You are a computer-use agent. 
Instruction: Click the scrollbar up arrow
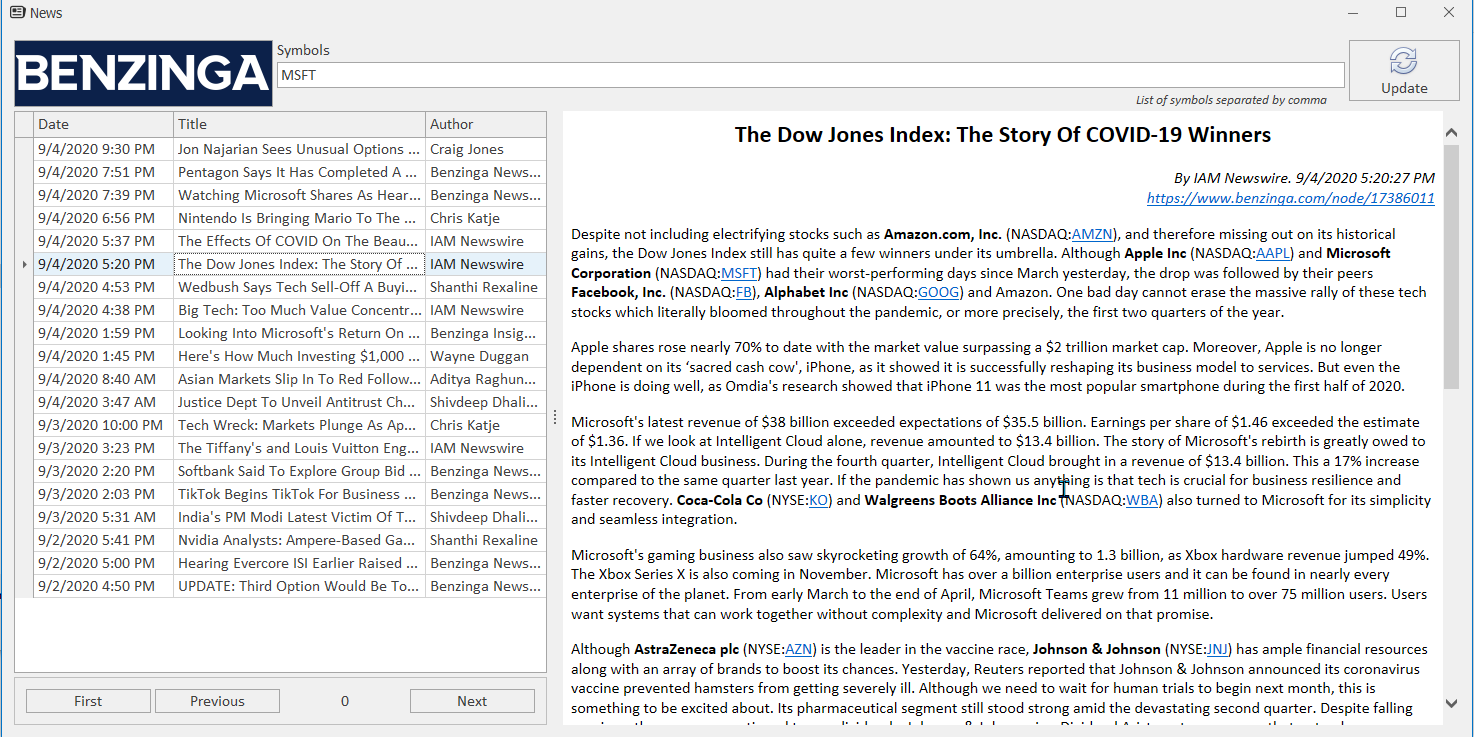click(x=1451, y=131)
